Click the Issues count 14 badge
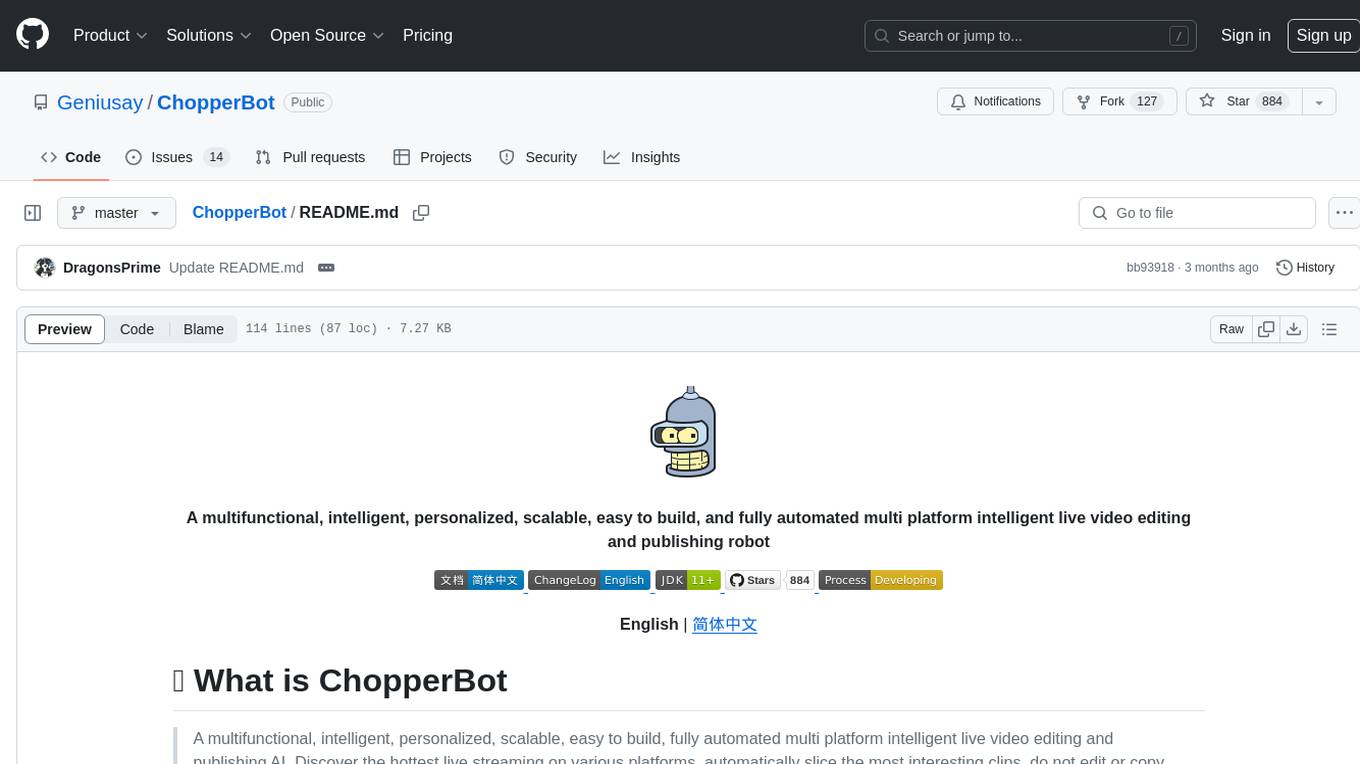The height and width of the screenshot is (764, 1360). point(216,157)
